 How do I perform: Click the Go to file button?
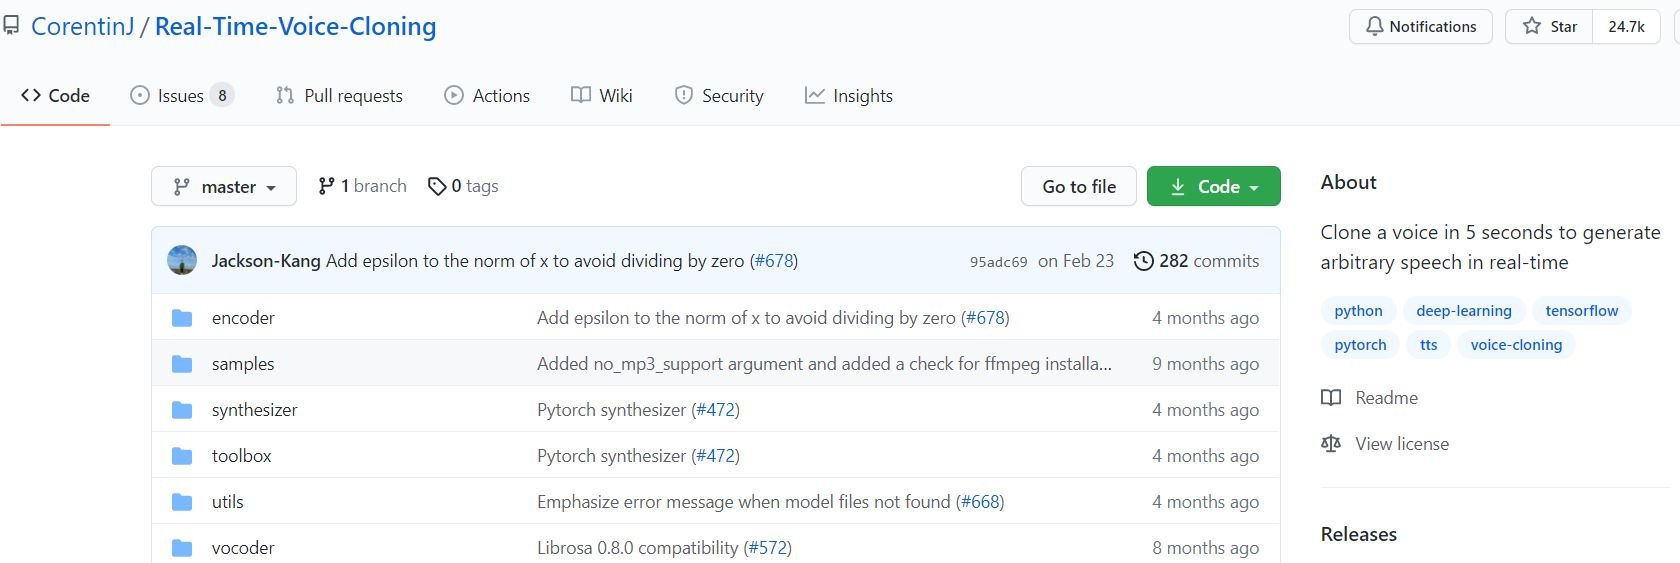(1079, 186)
